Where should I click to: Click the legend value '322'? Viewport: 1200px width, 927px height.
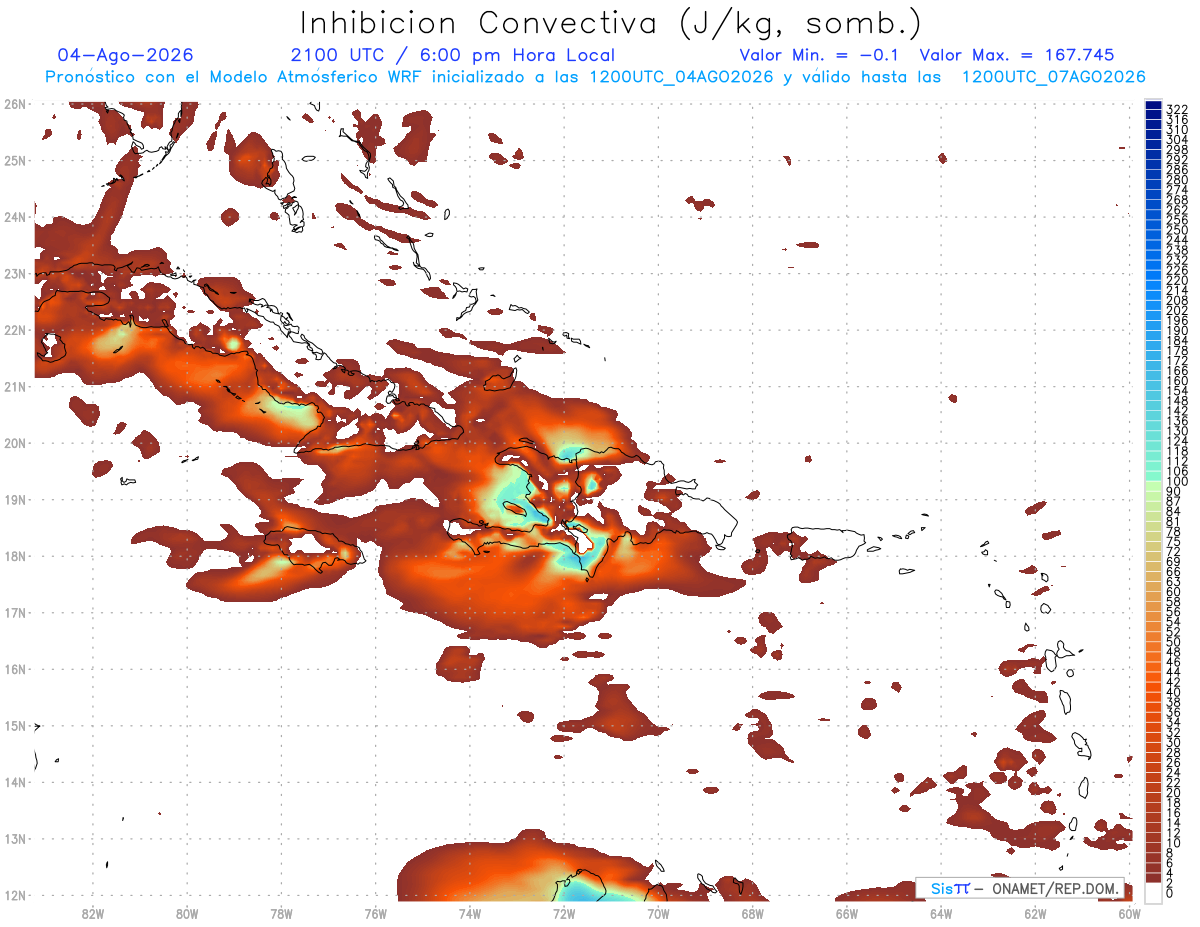point(1177,109)
